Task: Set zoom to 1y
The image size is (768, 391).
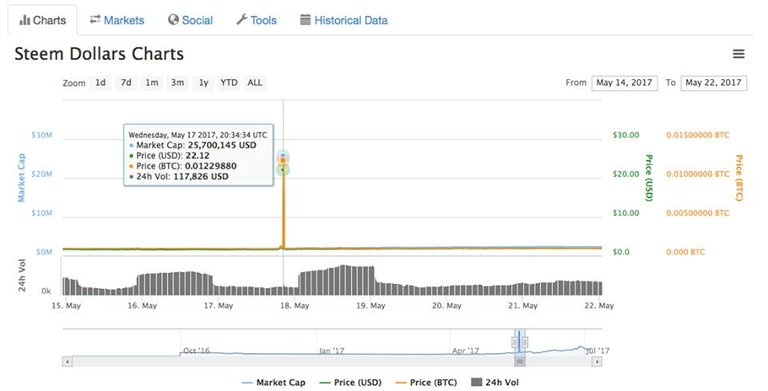Action: point(203,83)
